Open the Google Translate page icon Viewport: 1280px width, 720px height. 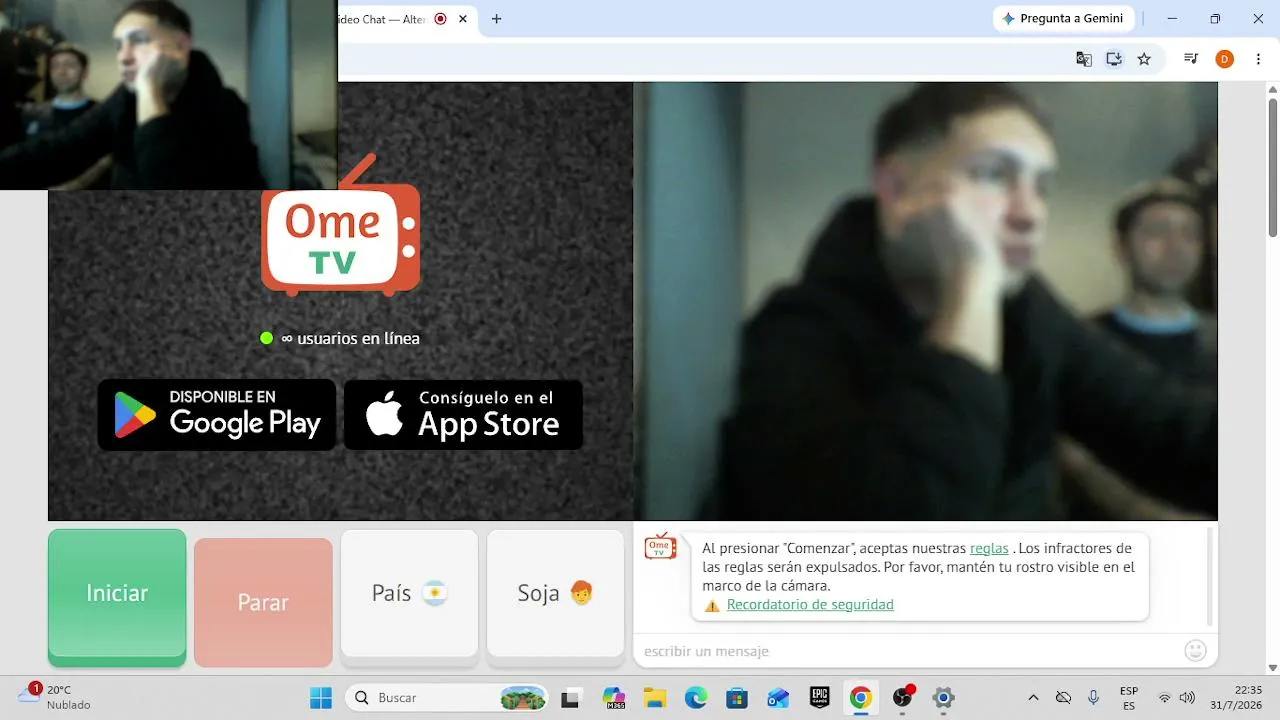coord(1084,59)
